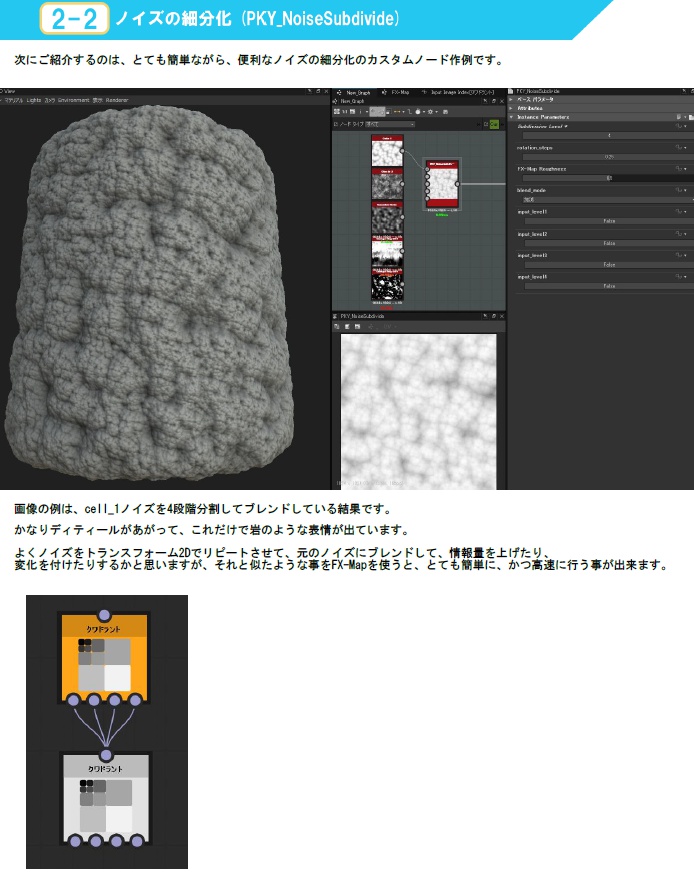The width and height of the screenshot is (694, 873).
Task: Open the Environment menu in 3D View
Action: (x=74, y=100)
